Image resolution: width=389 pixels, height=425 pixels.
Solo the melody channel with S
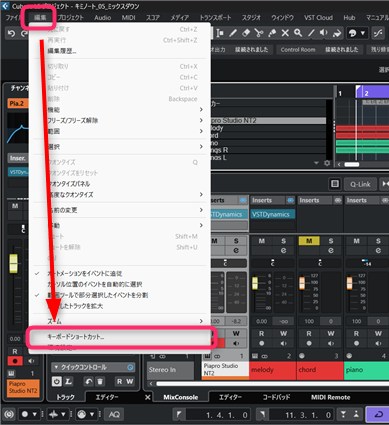pyautogui.click(x=283, y=240)
